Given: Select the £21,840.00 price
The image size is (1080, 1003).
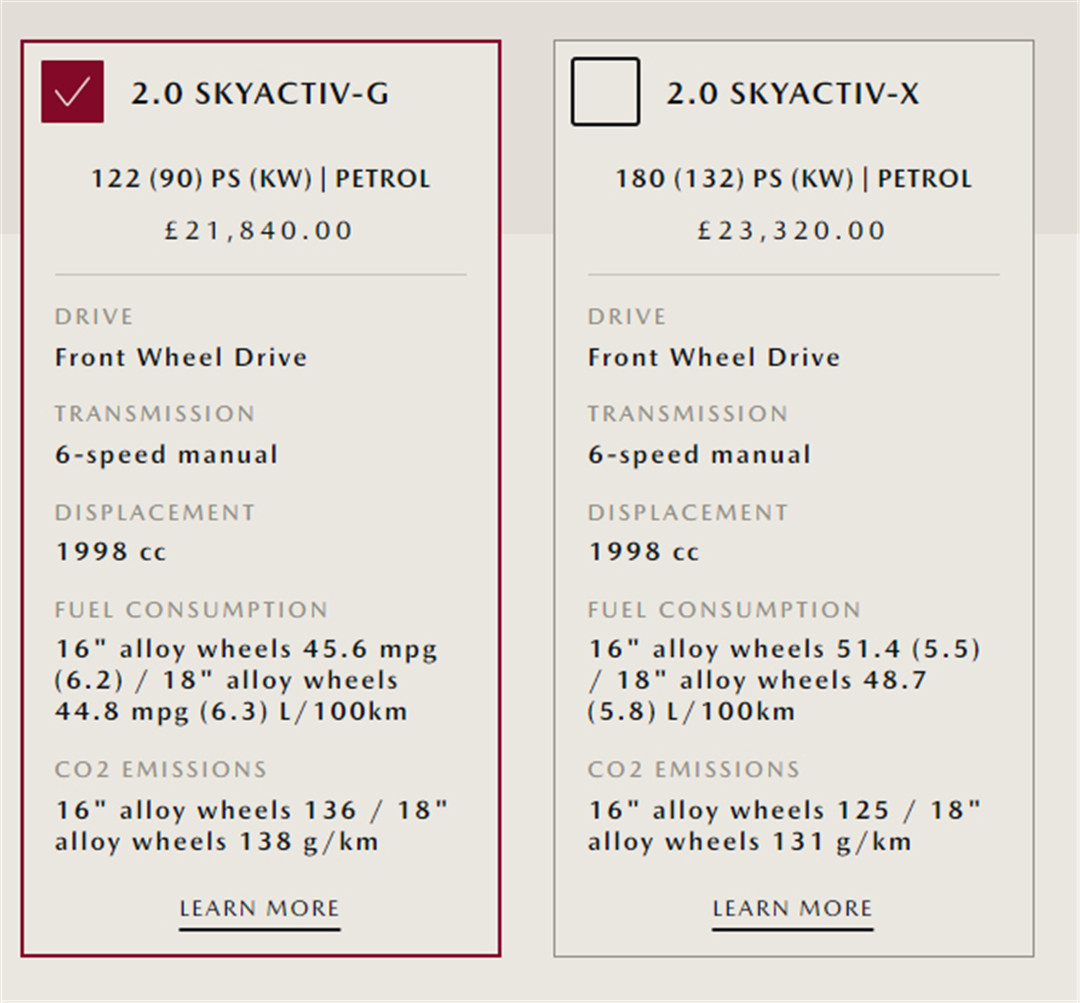Looking at the screenshot, I should coord(260,231).
